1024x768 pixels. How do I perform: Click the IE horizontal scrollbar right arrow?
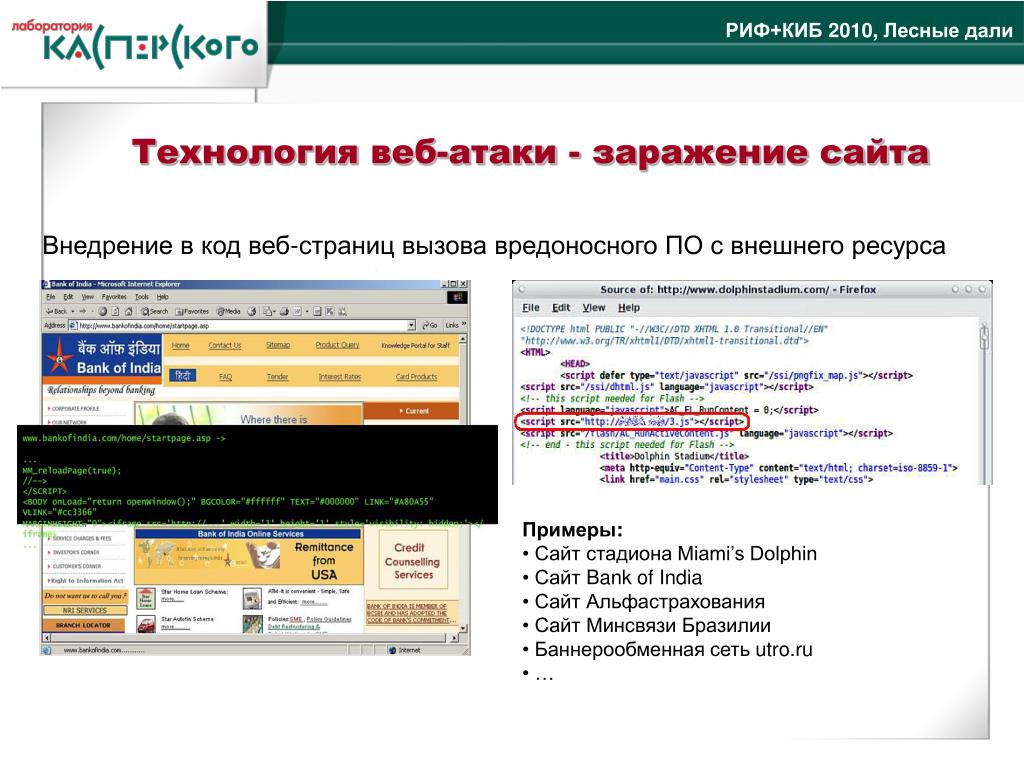pos(455,637)
